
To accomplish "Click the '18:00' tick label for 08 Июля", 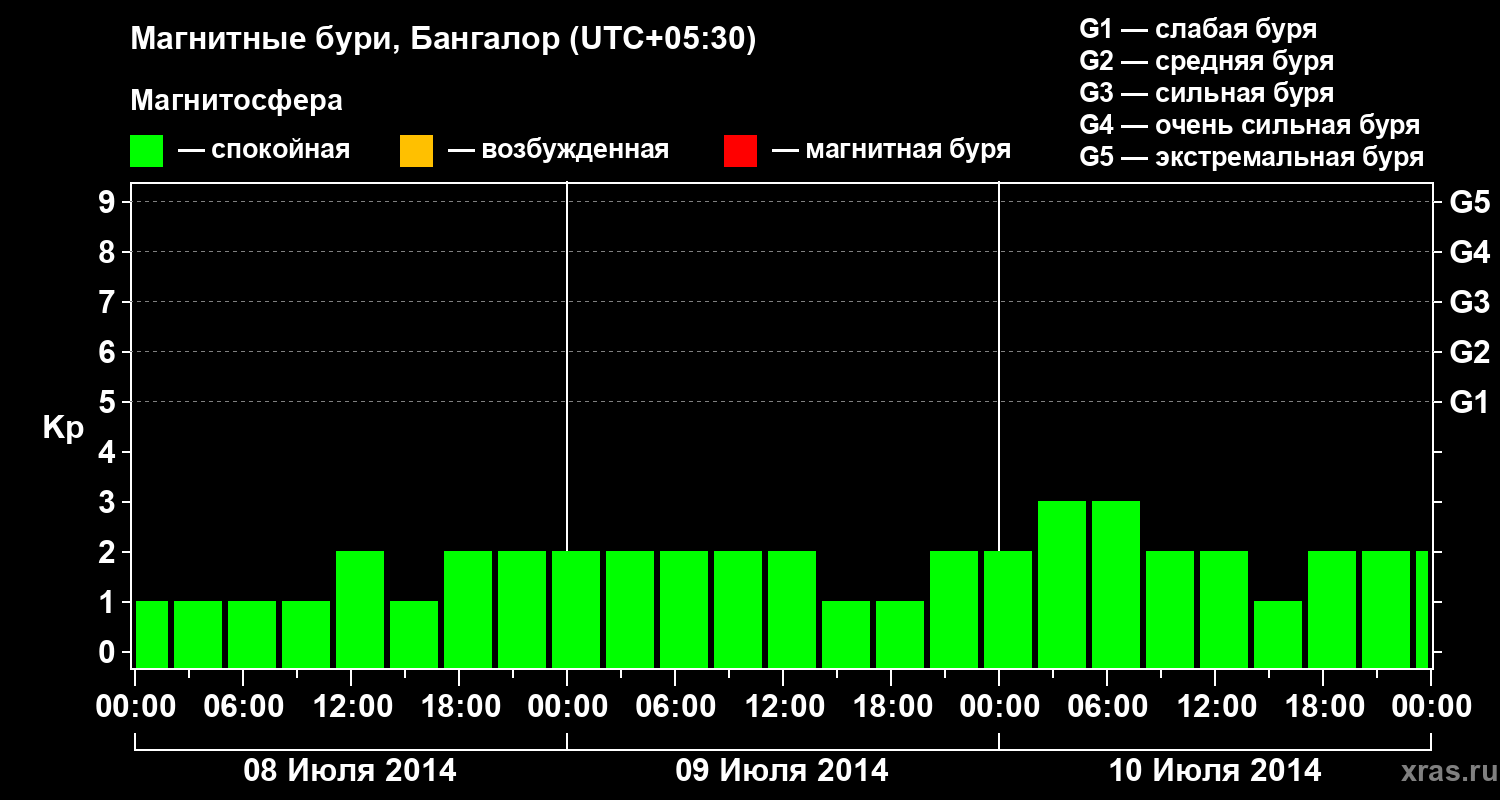I will pyautogui.click(x=460, y=706).
